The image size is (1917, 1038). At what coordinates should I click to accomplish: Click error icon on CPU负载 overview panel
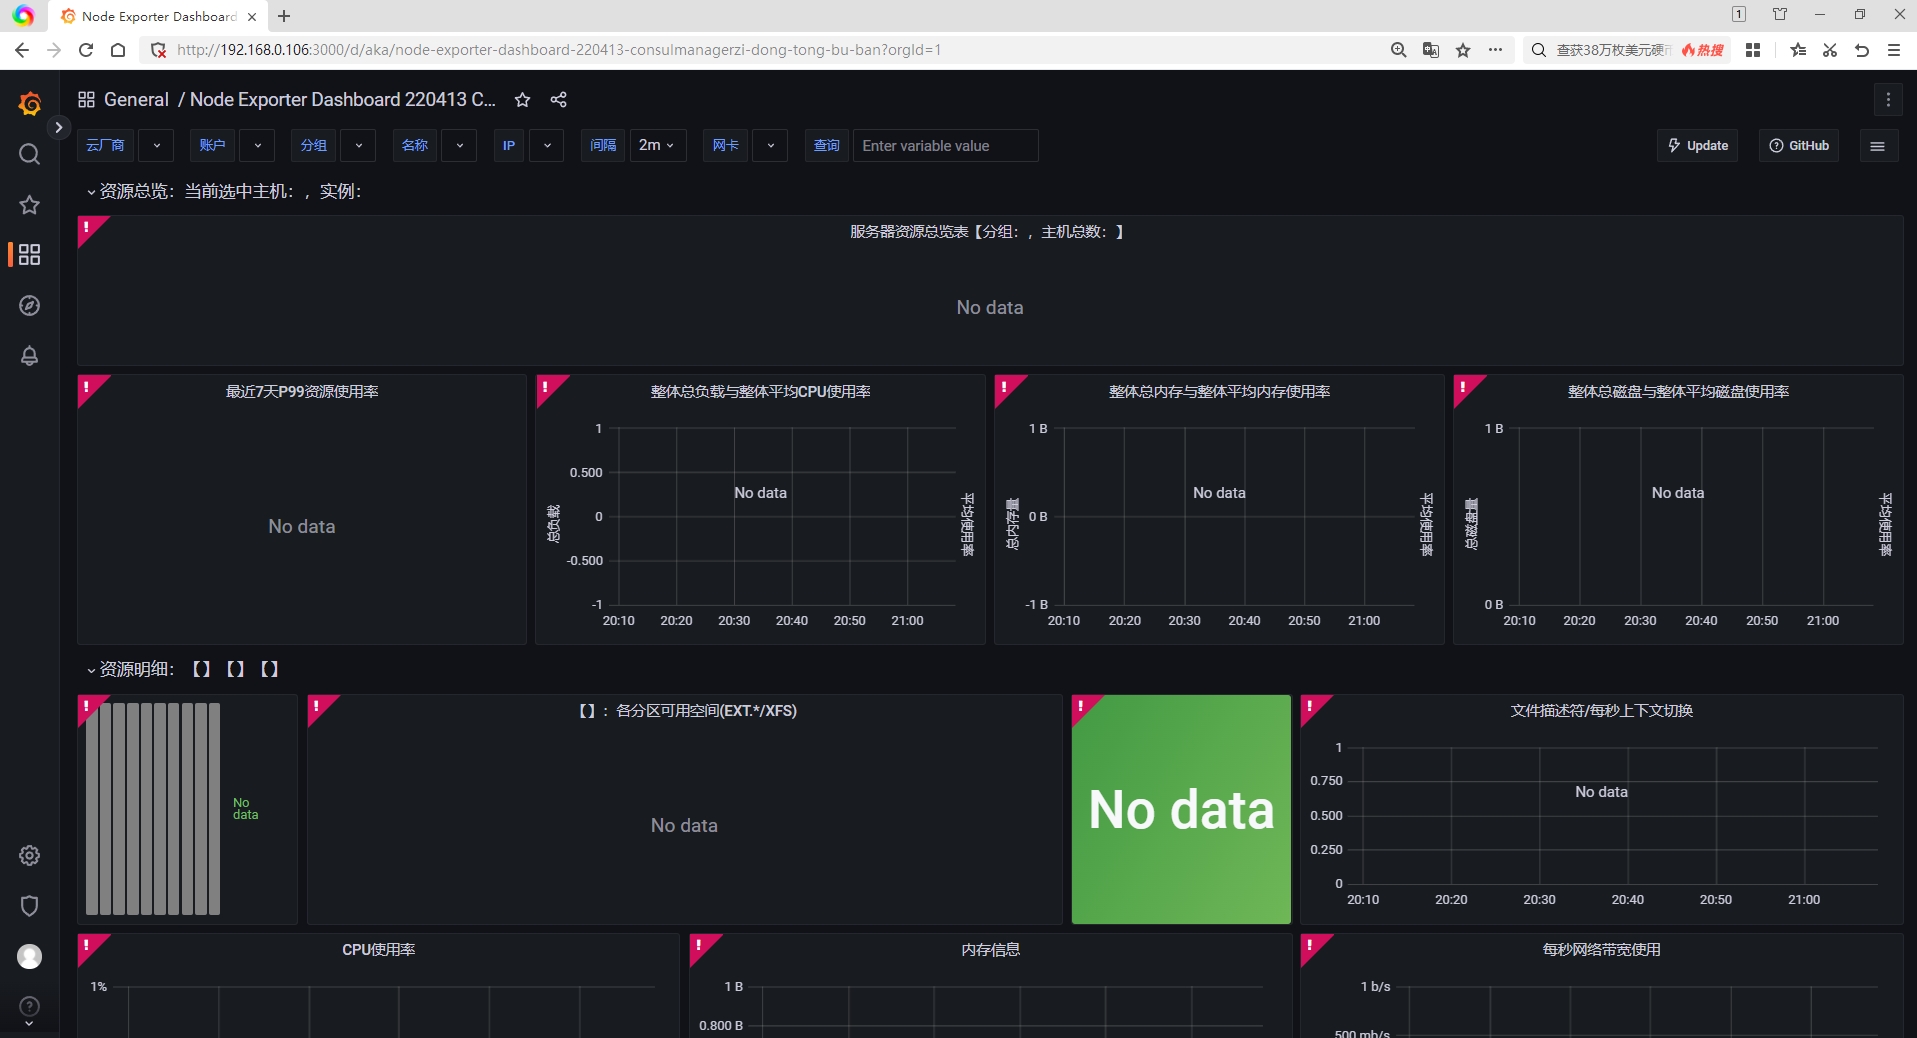point(546,386)
